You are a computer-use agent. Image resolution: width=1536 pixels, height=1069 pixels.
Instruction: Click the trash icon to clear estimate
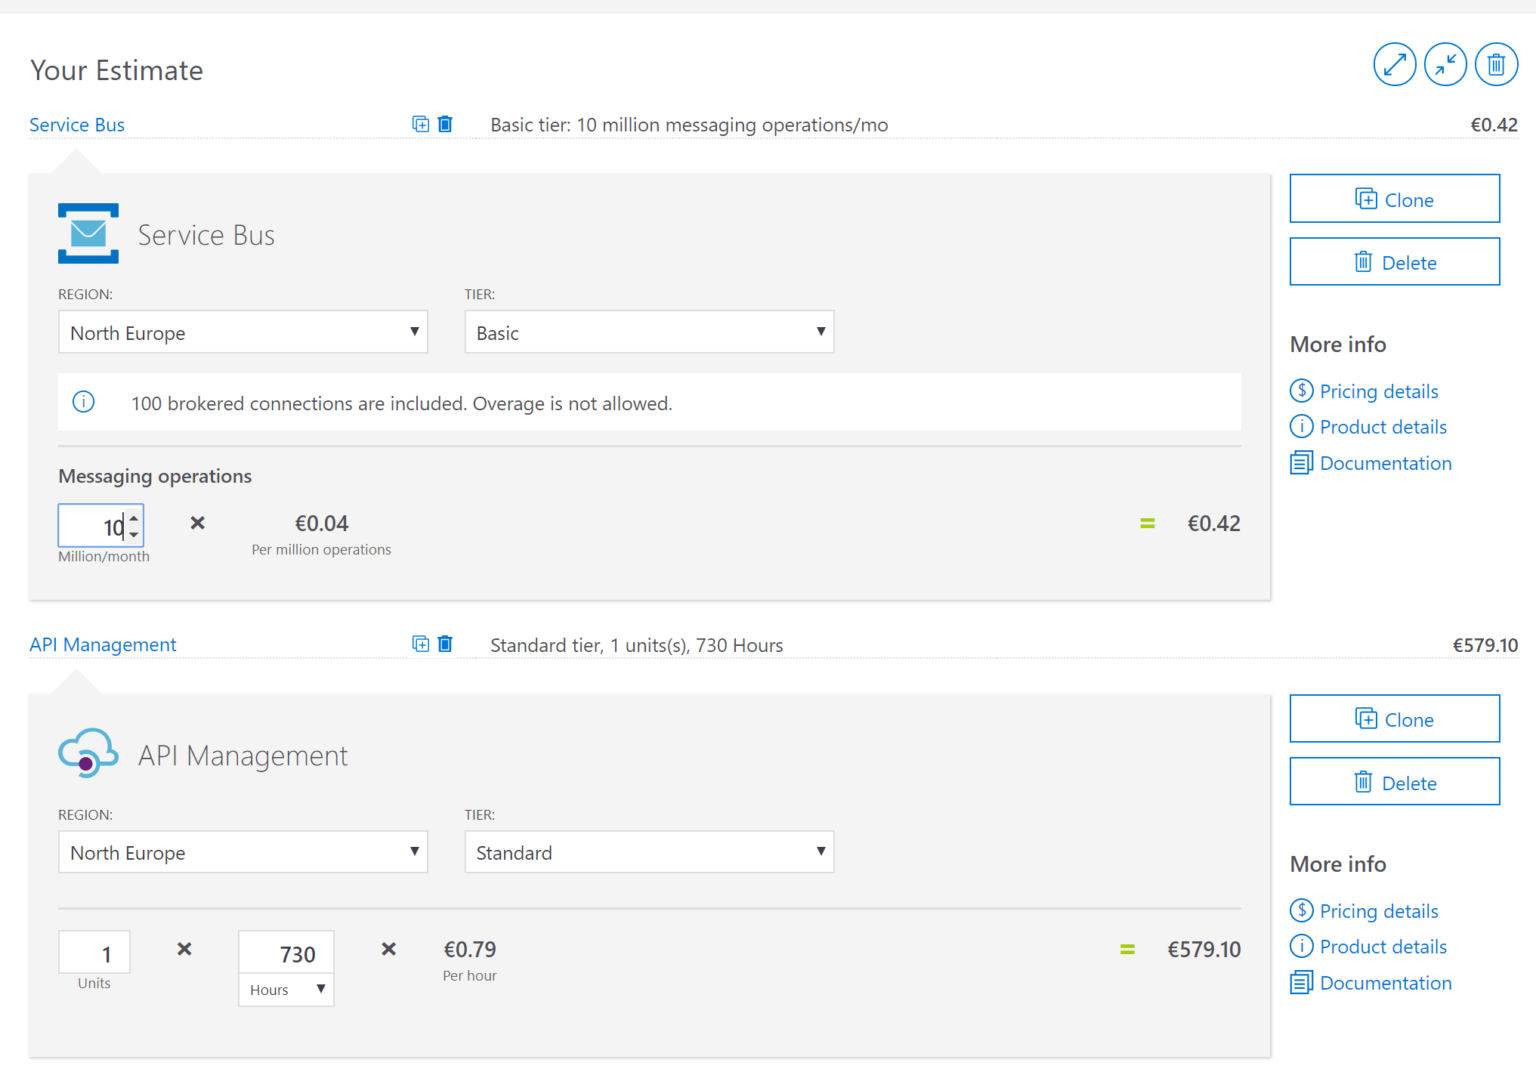click(1497, 64)
